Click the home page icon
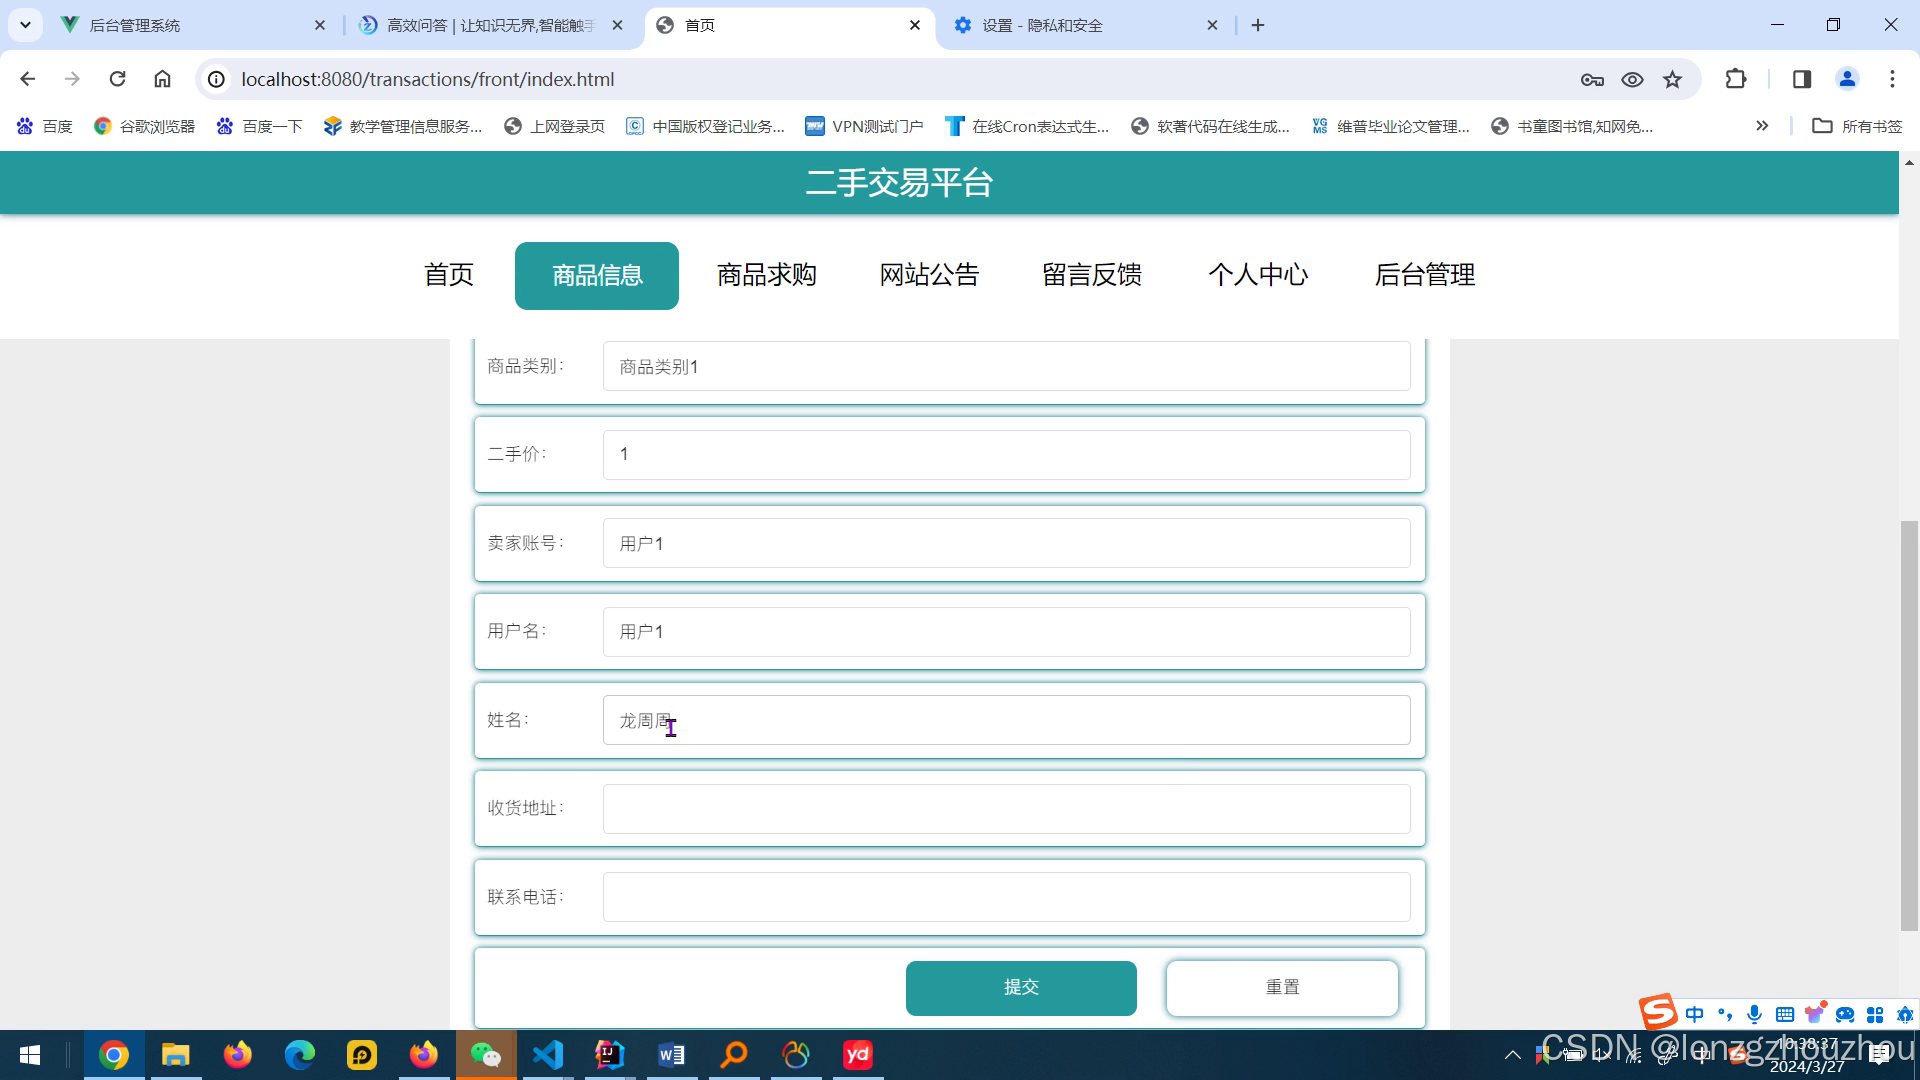 coord(162,79)
